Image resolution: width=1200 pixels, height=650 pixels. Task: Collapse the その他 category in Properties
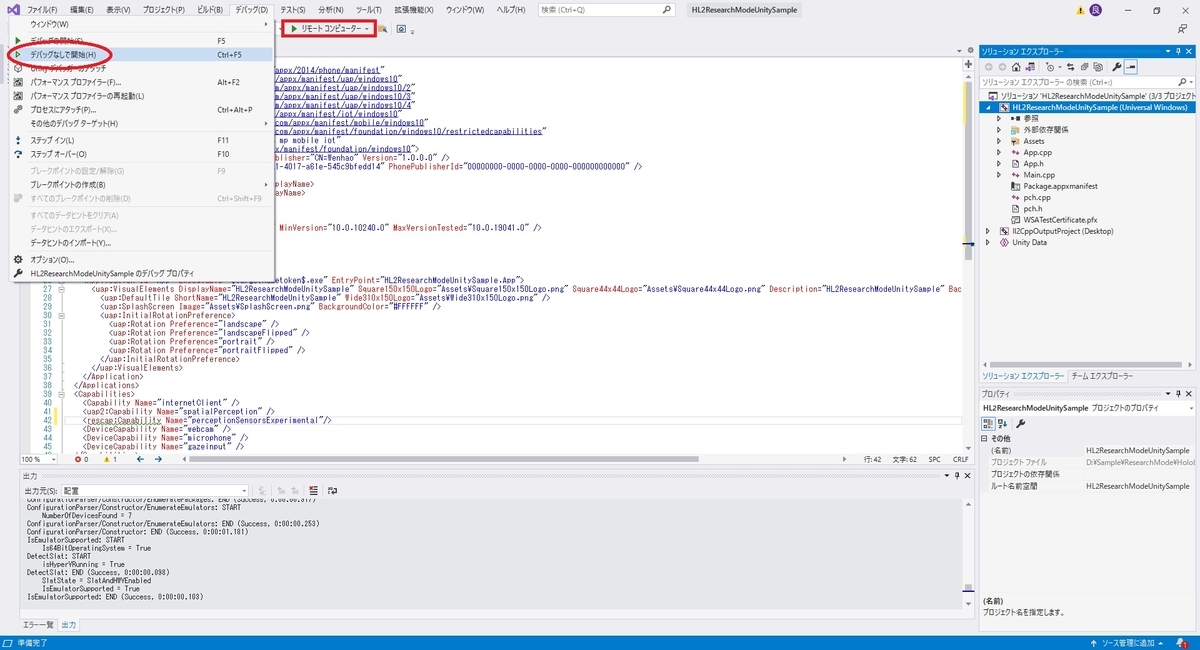click(984, 438)
